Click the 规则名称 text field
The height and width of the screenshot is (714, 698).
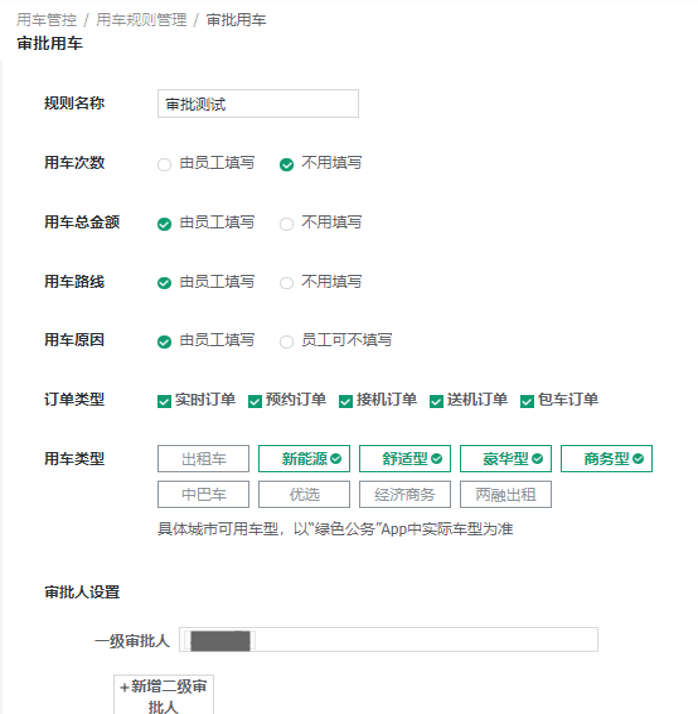(258, 104)
